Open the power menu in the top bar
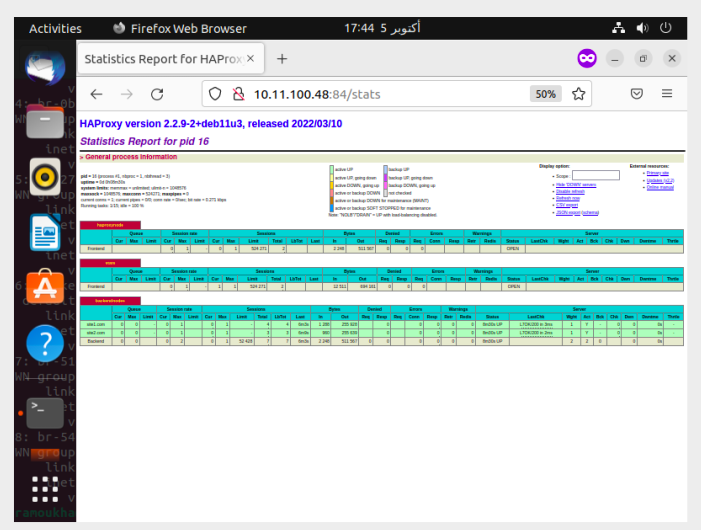701x530 pixels. tap(666, 28)
